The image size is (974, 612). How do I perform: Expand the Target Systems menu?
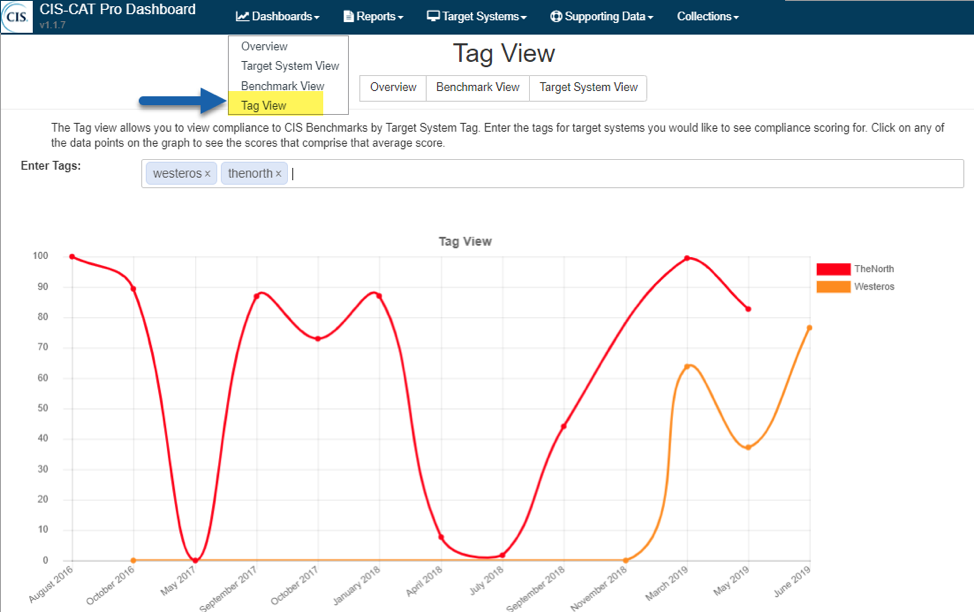click(477, 17)
